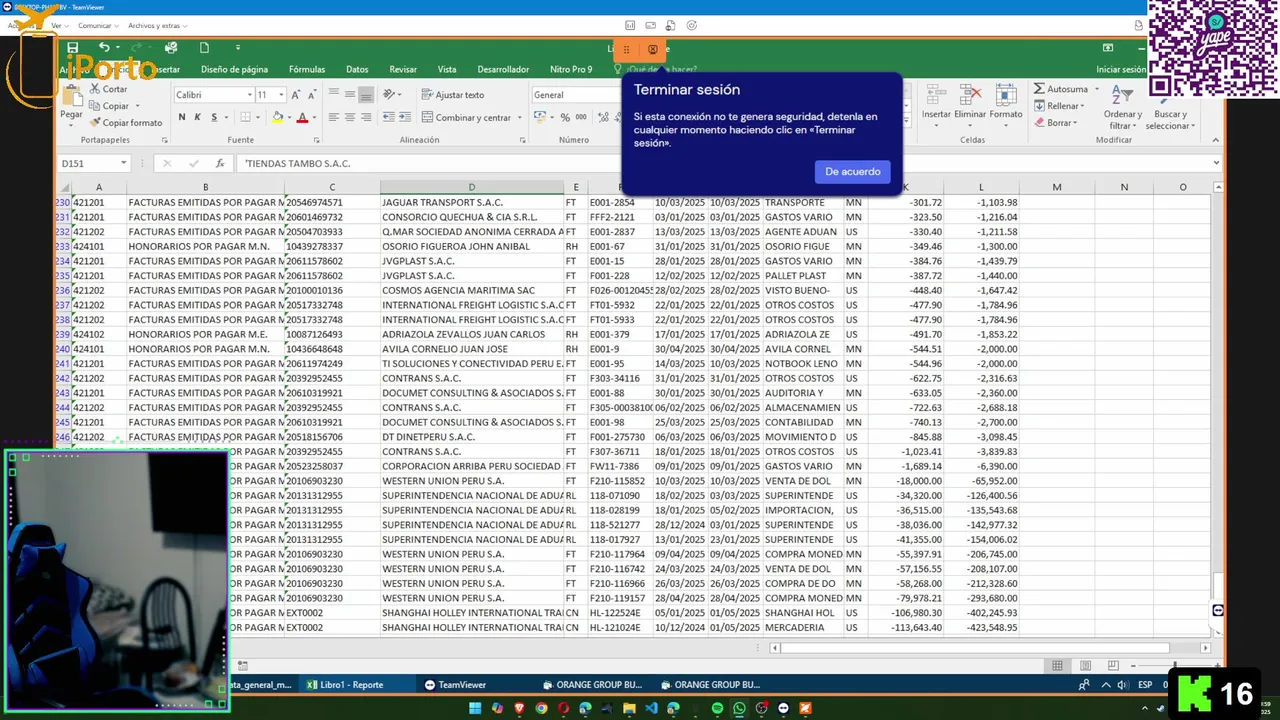This screenshot has width=1280, height=720.
Task: Click Ajustar texto wrap text button
Action: click(x=452, y=94)
